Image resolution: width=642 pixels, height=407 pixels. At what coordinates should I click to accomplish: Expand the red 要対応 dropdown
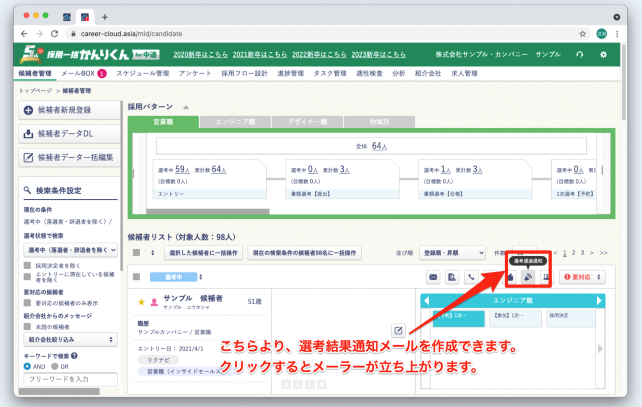tap(584, 277)
